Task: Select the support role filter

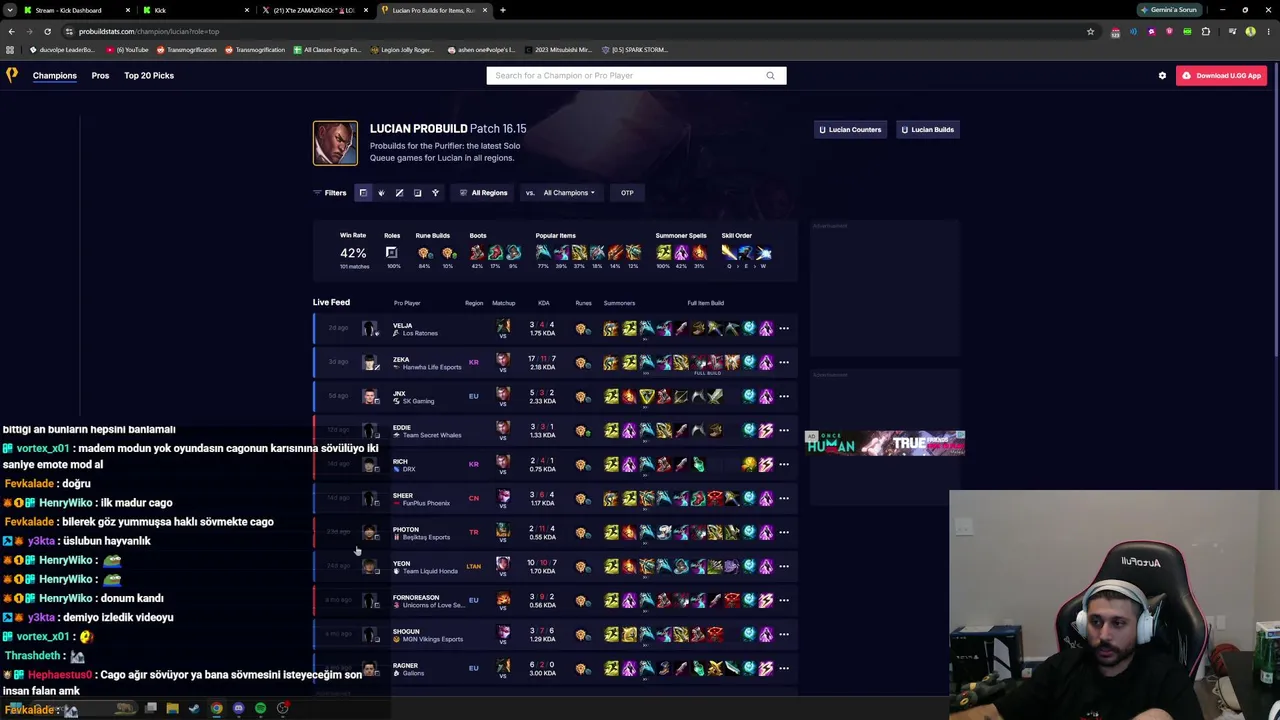Action: 435,193
